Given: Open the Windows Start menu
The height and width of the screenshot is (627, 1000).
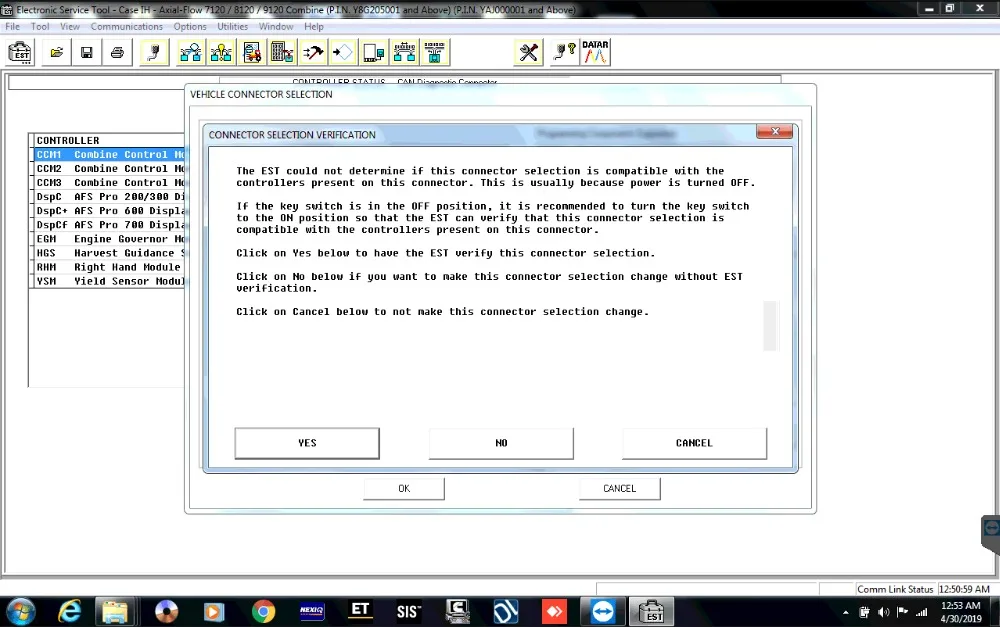Looking at the screenshot, I should point(20,612).
